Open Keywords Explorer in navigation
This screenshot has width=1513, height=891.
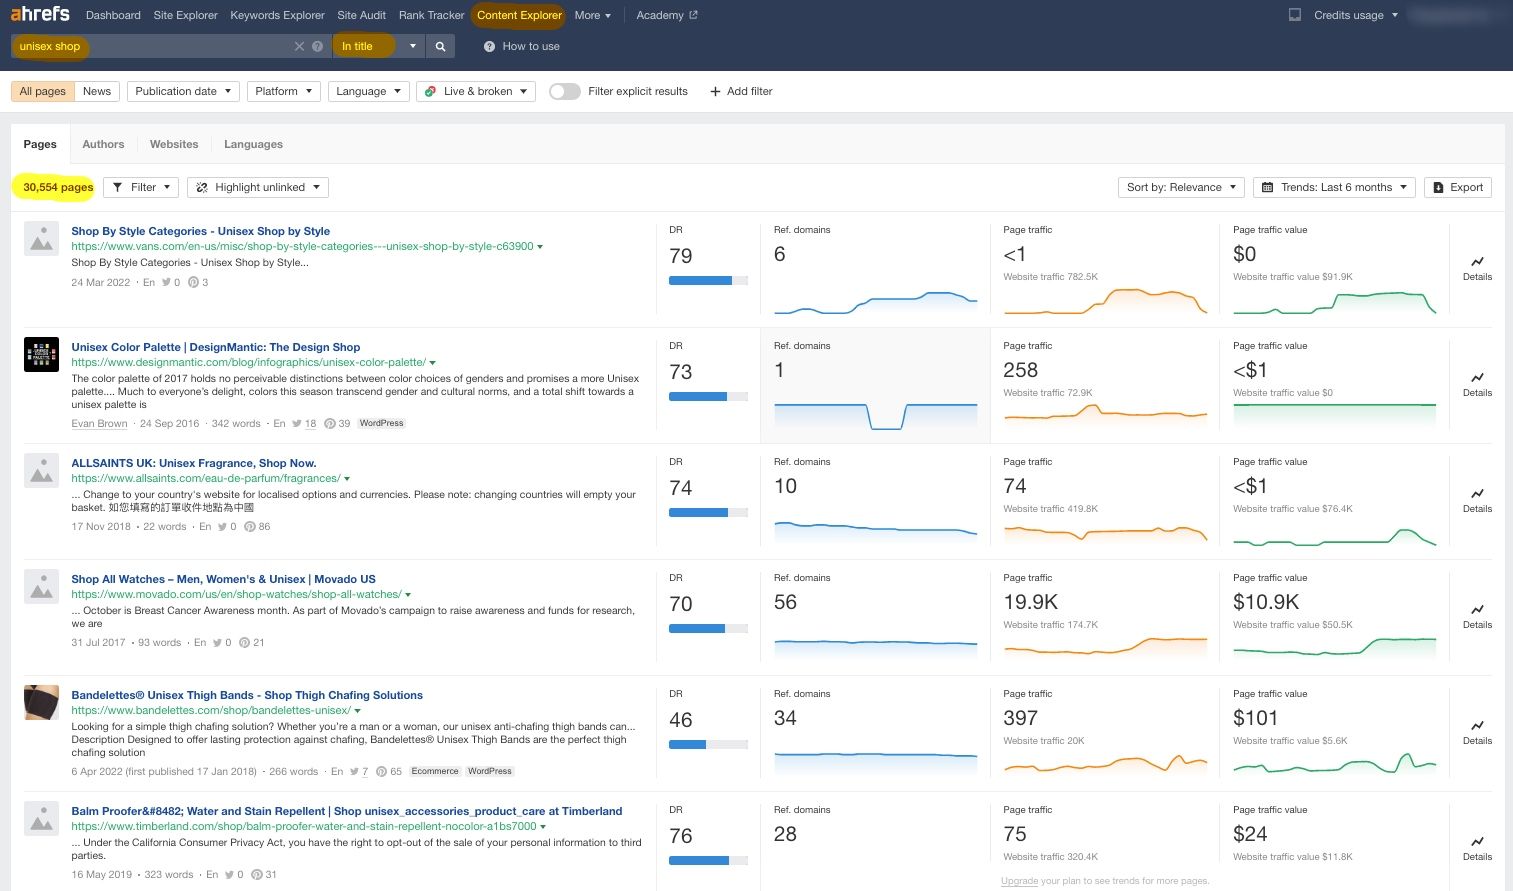(277, 15)
